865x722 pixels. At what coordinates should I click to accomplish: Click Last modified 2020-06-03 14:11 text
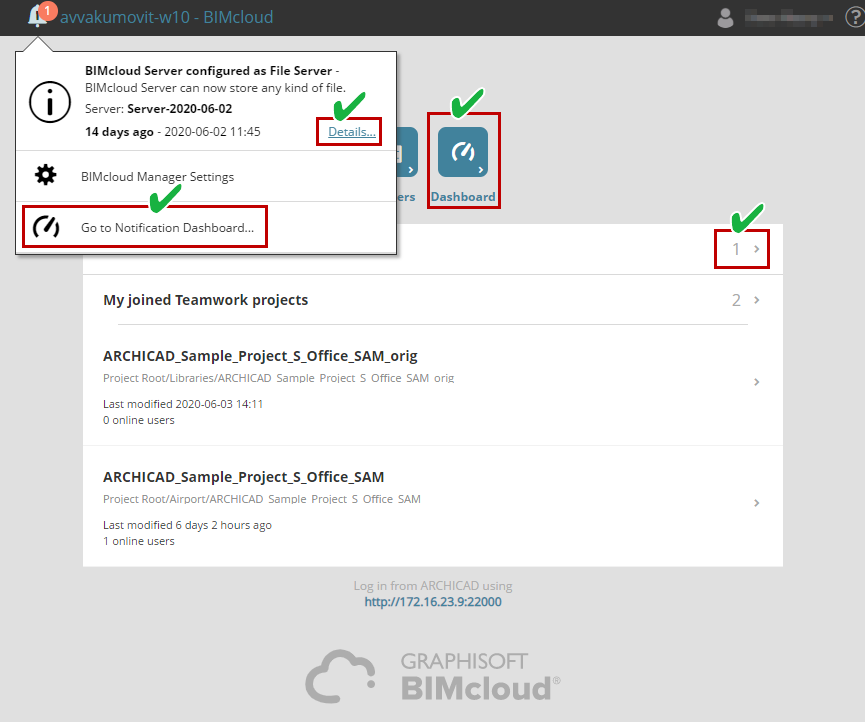[183, 404]
